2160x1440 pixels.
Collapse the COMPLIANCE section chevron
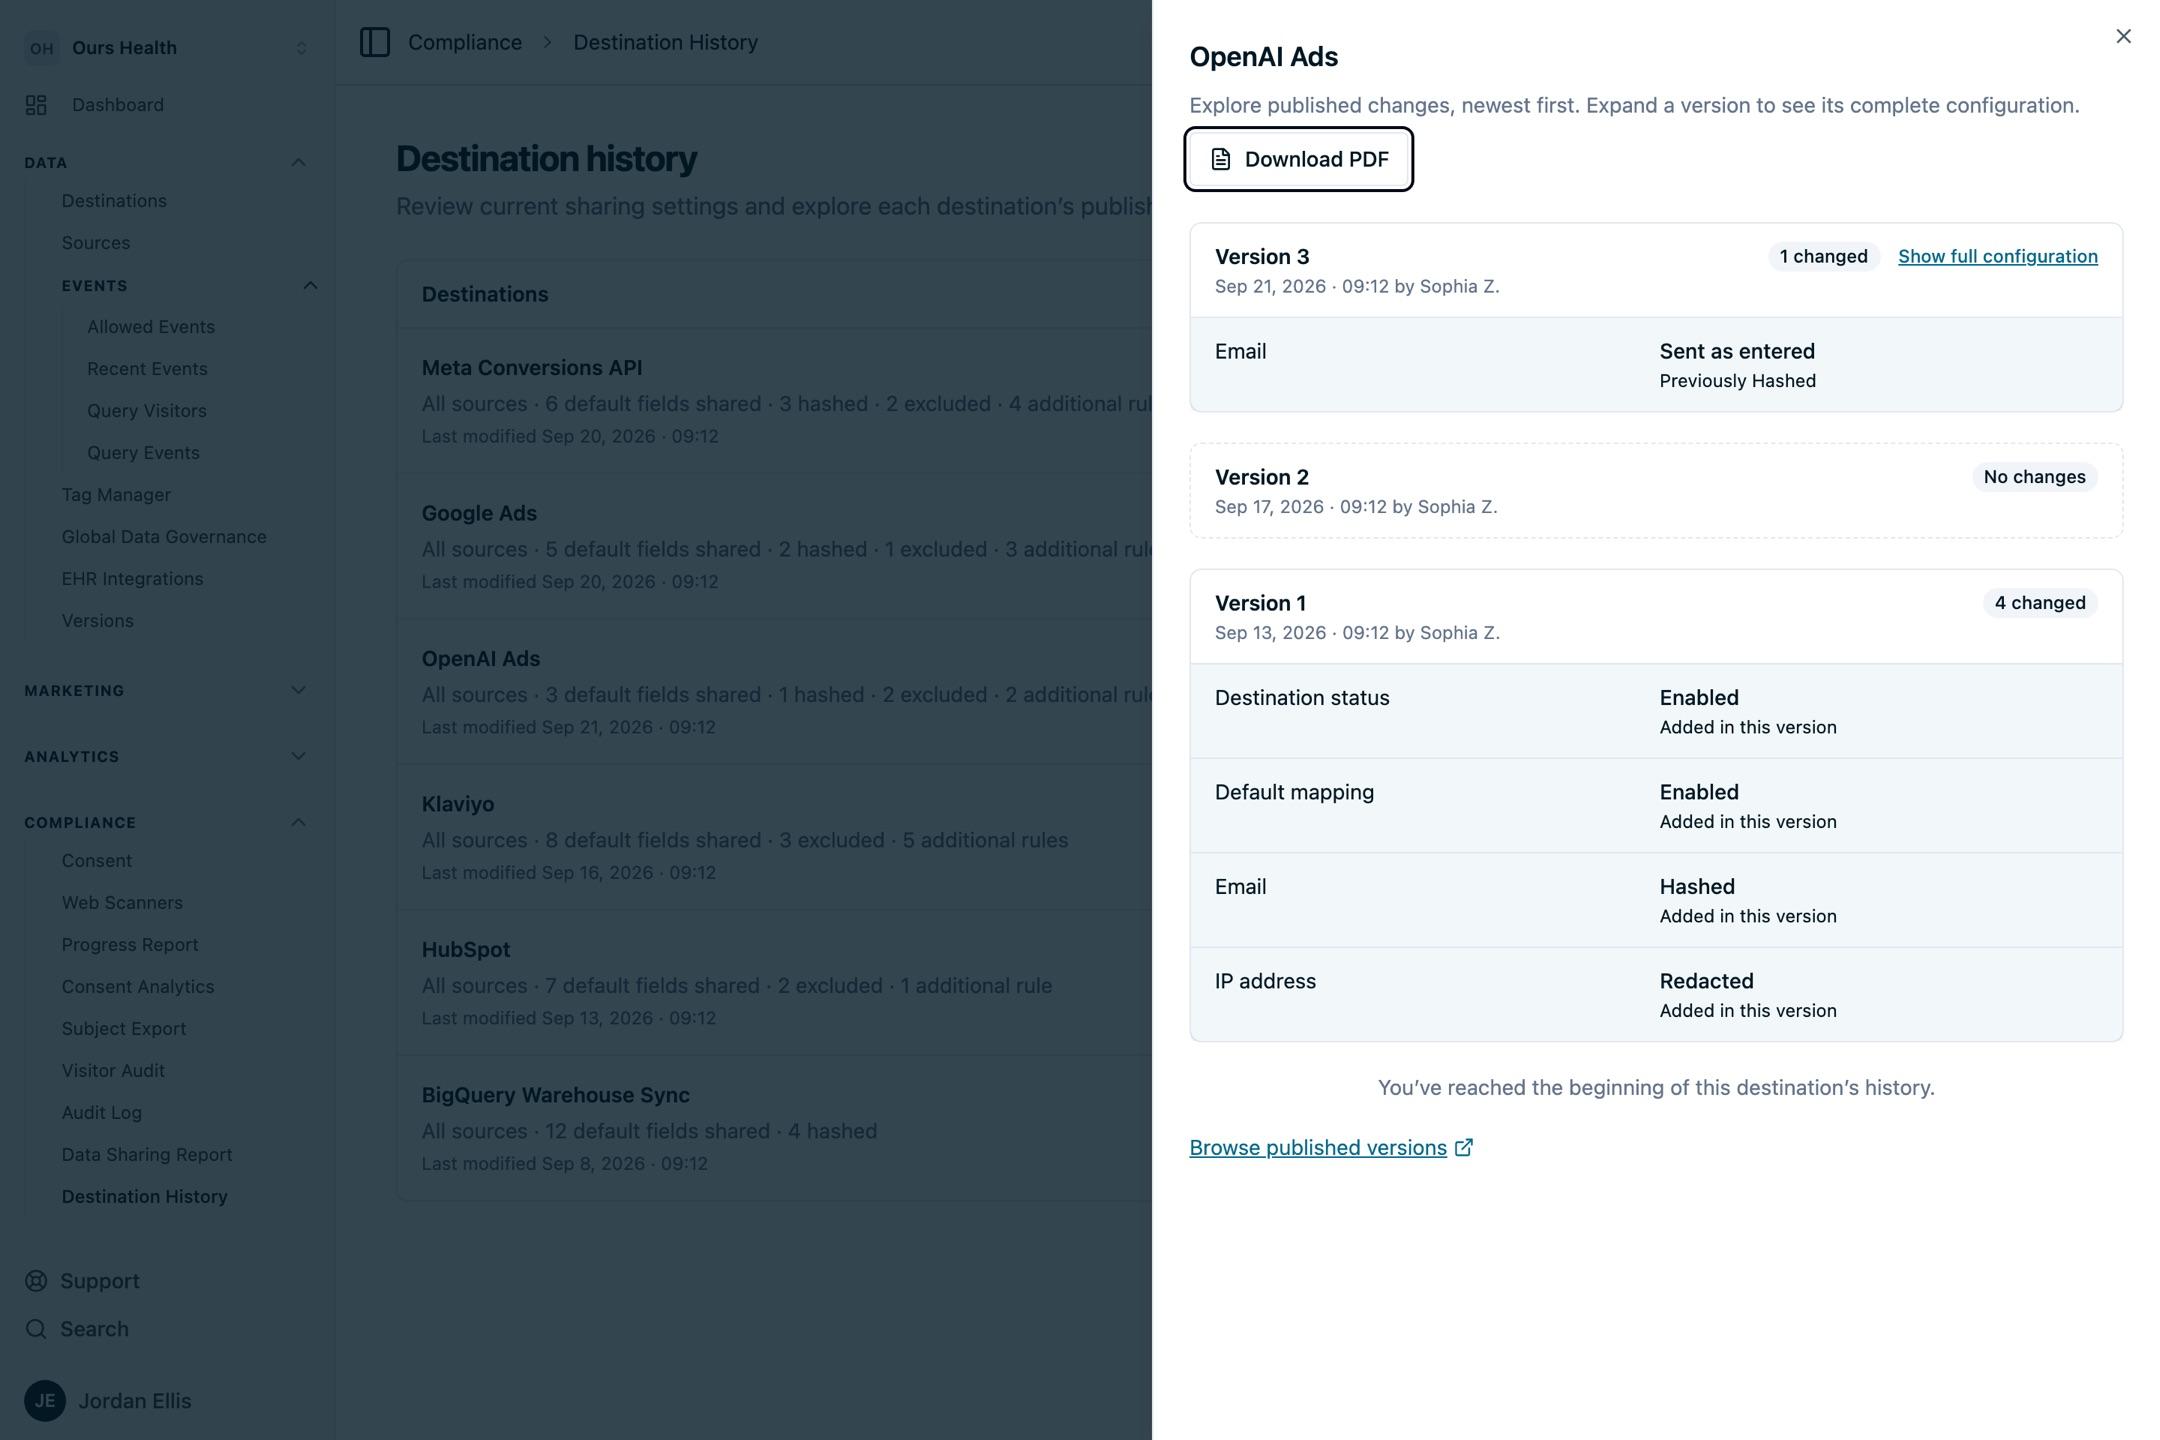pos(298,822)
